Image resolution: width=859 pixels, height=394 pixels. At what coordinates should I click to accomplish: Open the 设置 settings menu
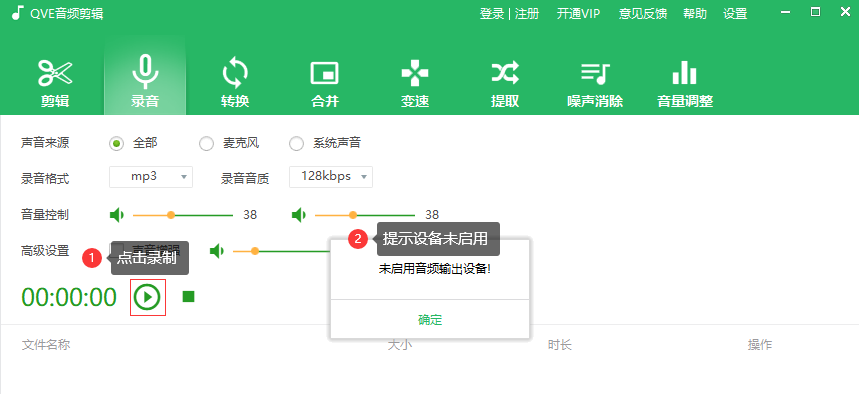tap(735, 14)
